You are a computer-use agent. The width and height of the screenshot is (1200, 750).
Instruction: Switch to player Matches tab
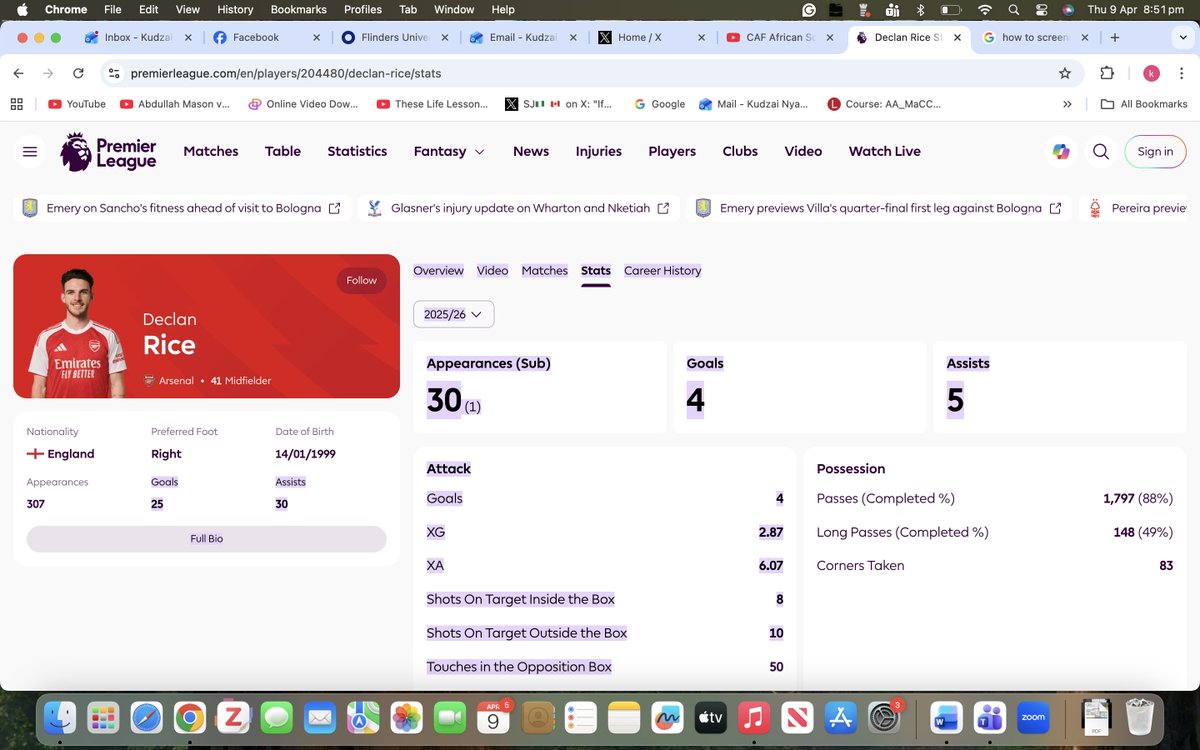pos(545,271)
